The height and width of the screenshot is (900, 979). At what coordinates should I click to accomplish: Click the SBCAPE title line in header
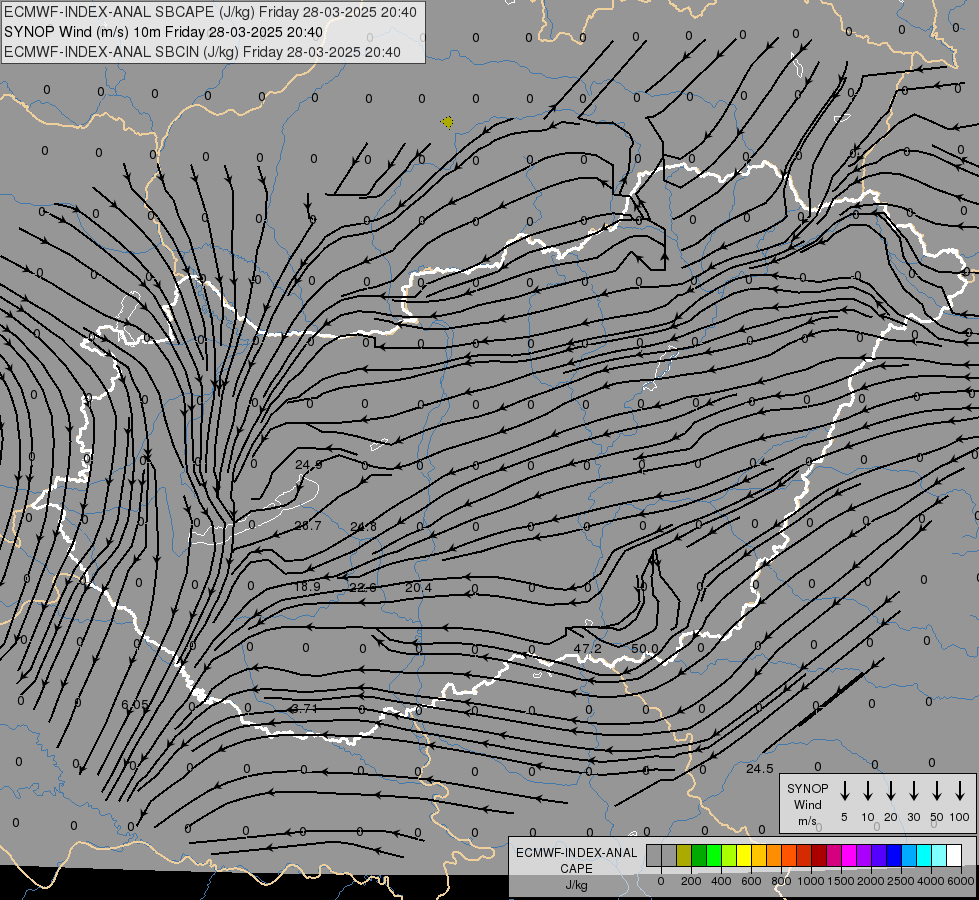210,12
